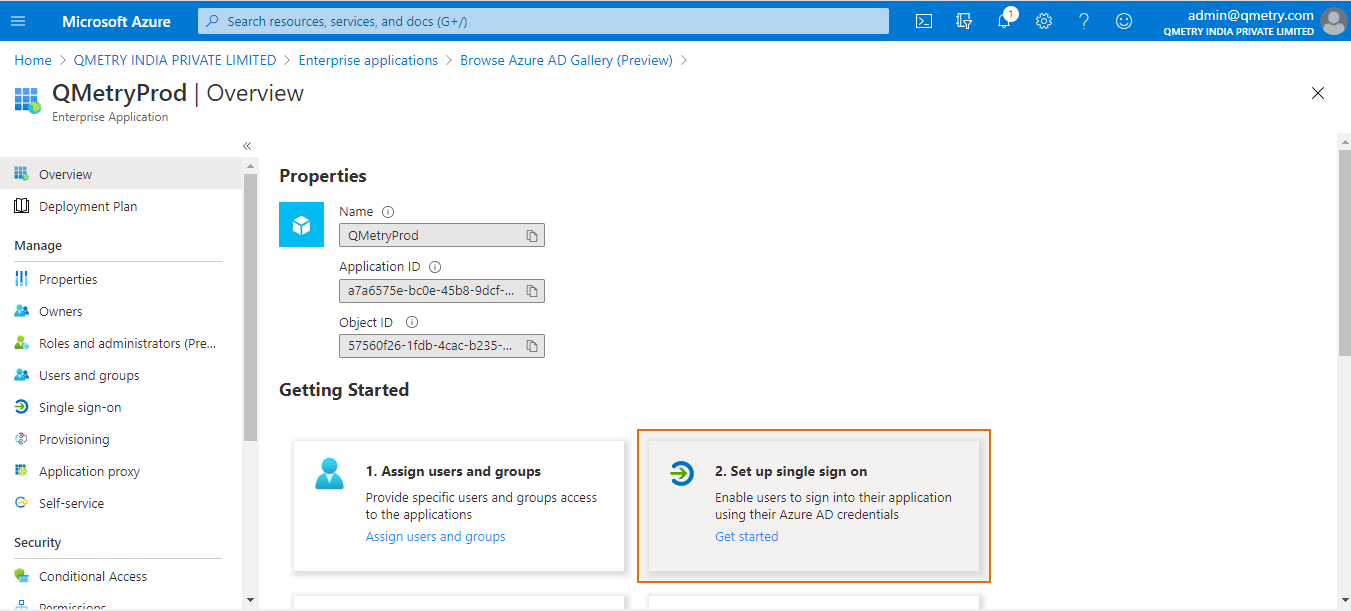Open Single sign-on in sidebar

coord(80,407)
